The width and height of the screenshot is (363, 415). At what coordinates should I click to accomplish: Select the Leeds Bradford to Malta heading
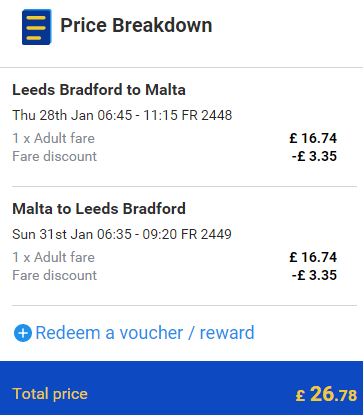(x=99, y=90)
